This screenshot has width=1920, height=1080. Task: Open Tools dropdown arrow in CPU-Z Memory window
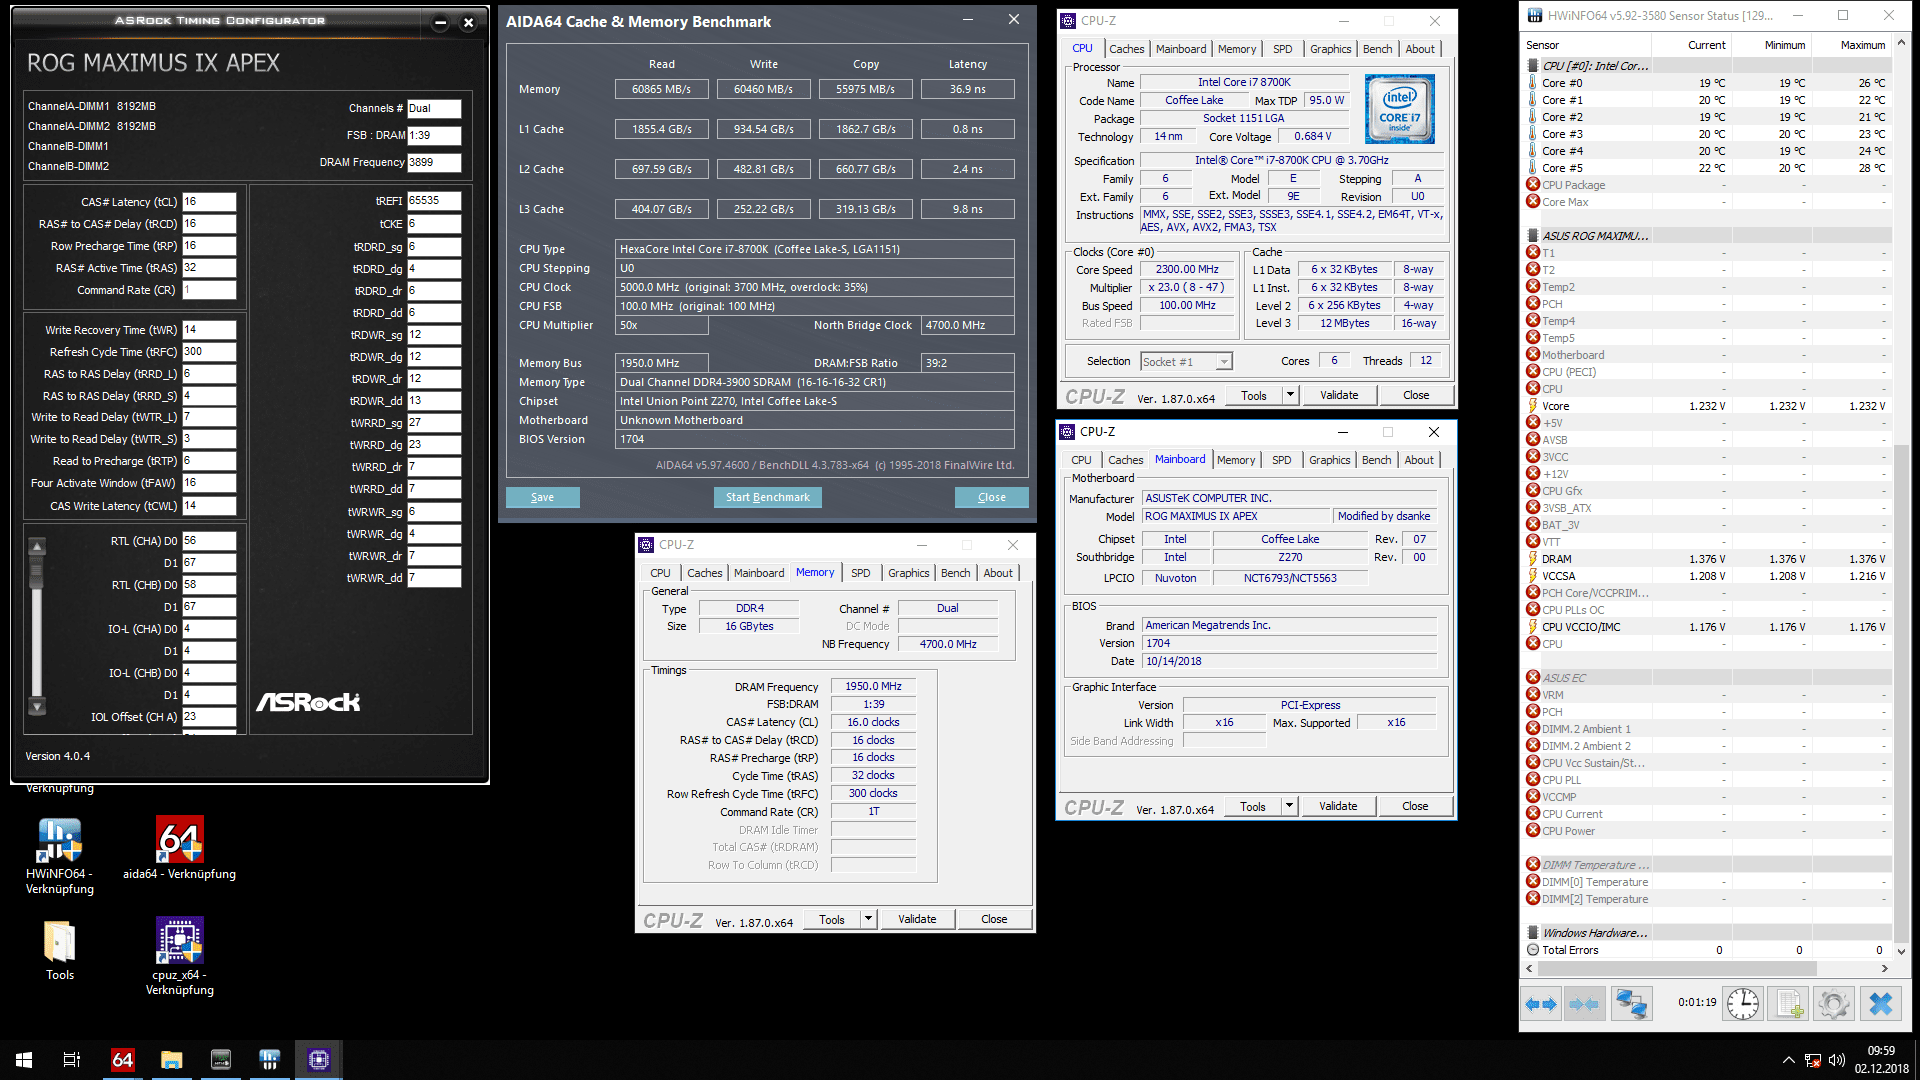[868, 919]
